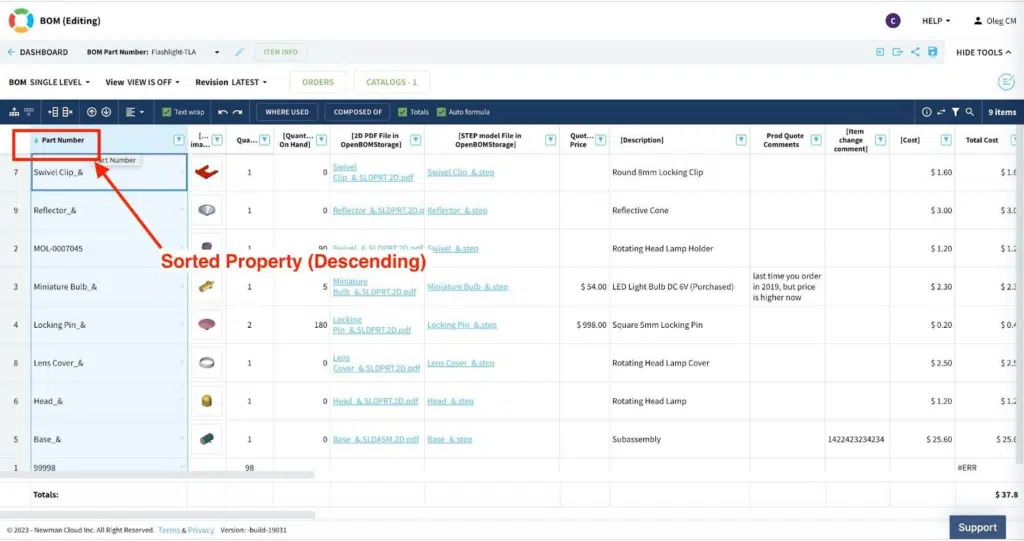Image resolution: width=1024 pixels, height=541 pixels.
Task: Open the ITEM INFO tab
Action: (281, 52)
